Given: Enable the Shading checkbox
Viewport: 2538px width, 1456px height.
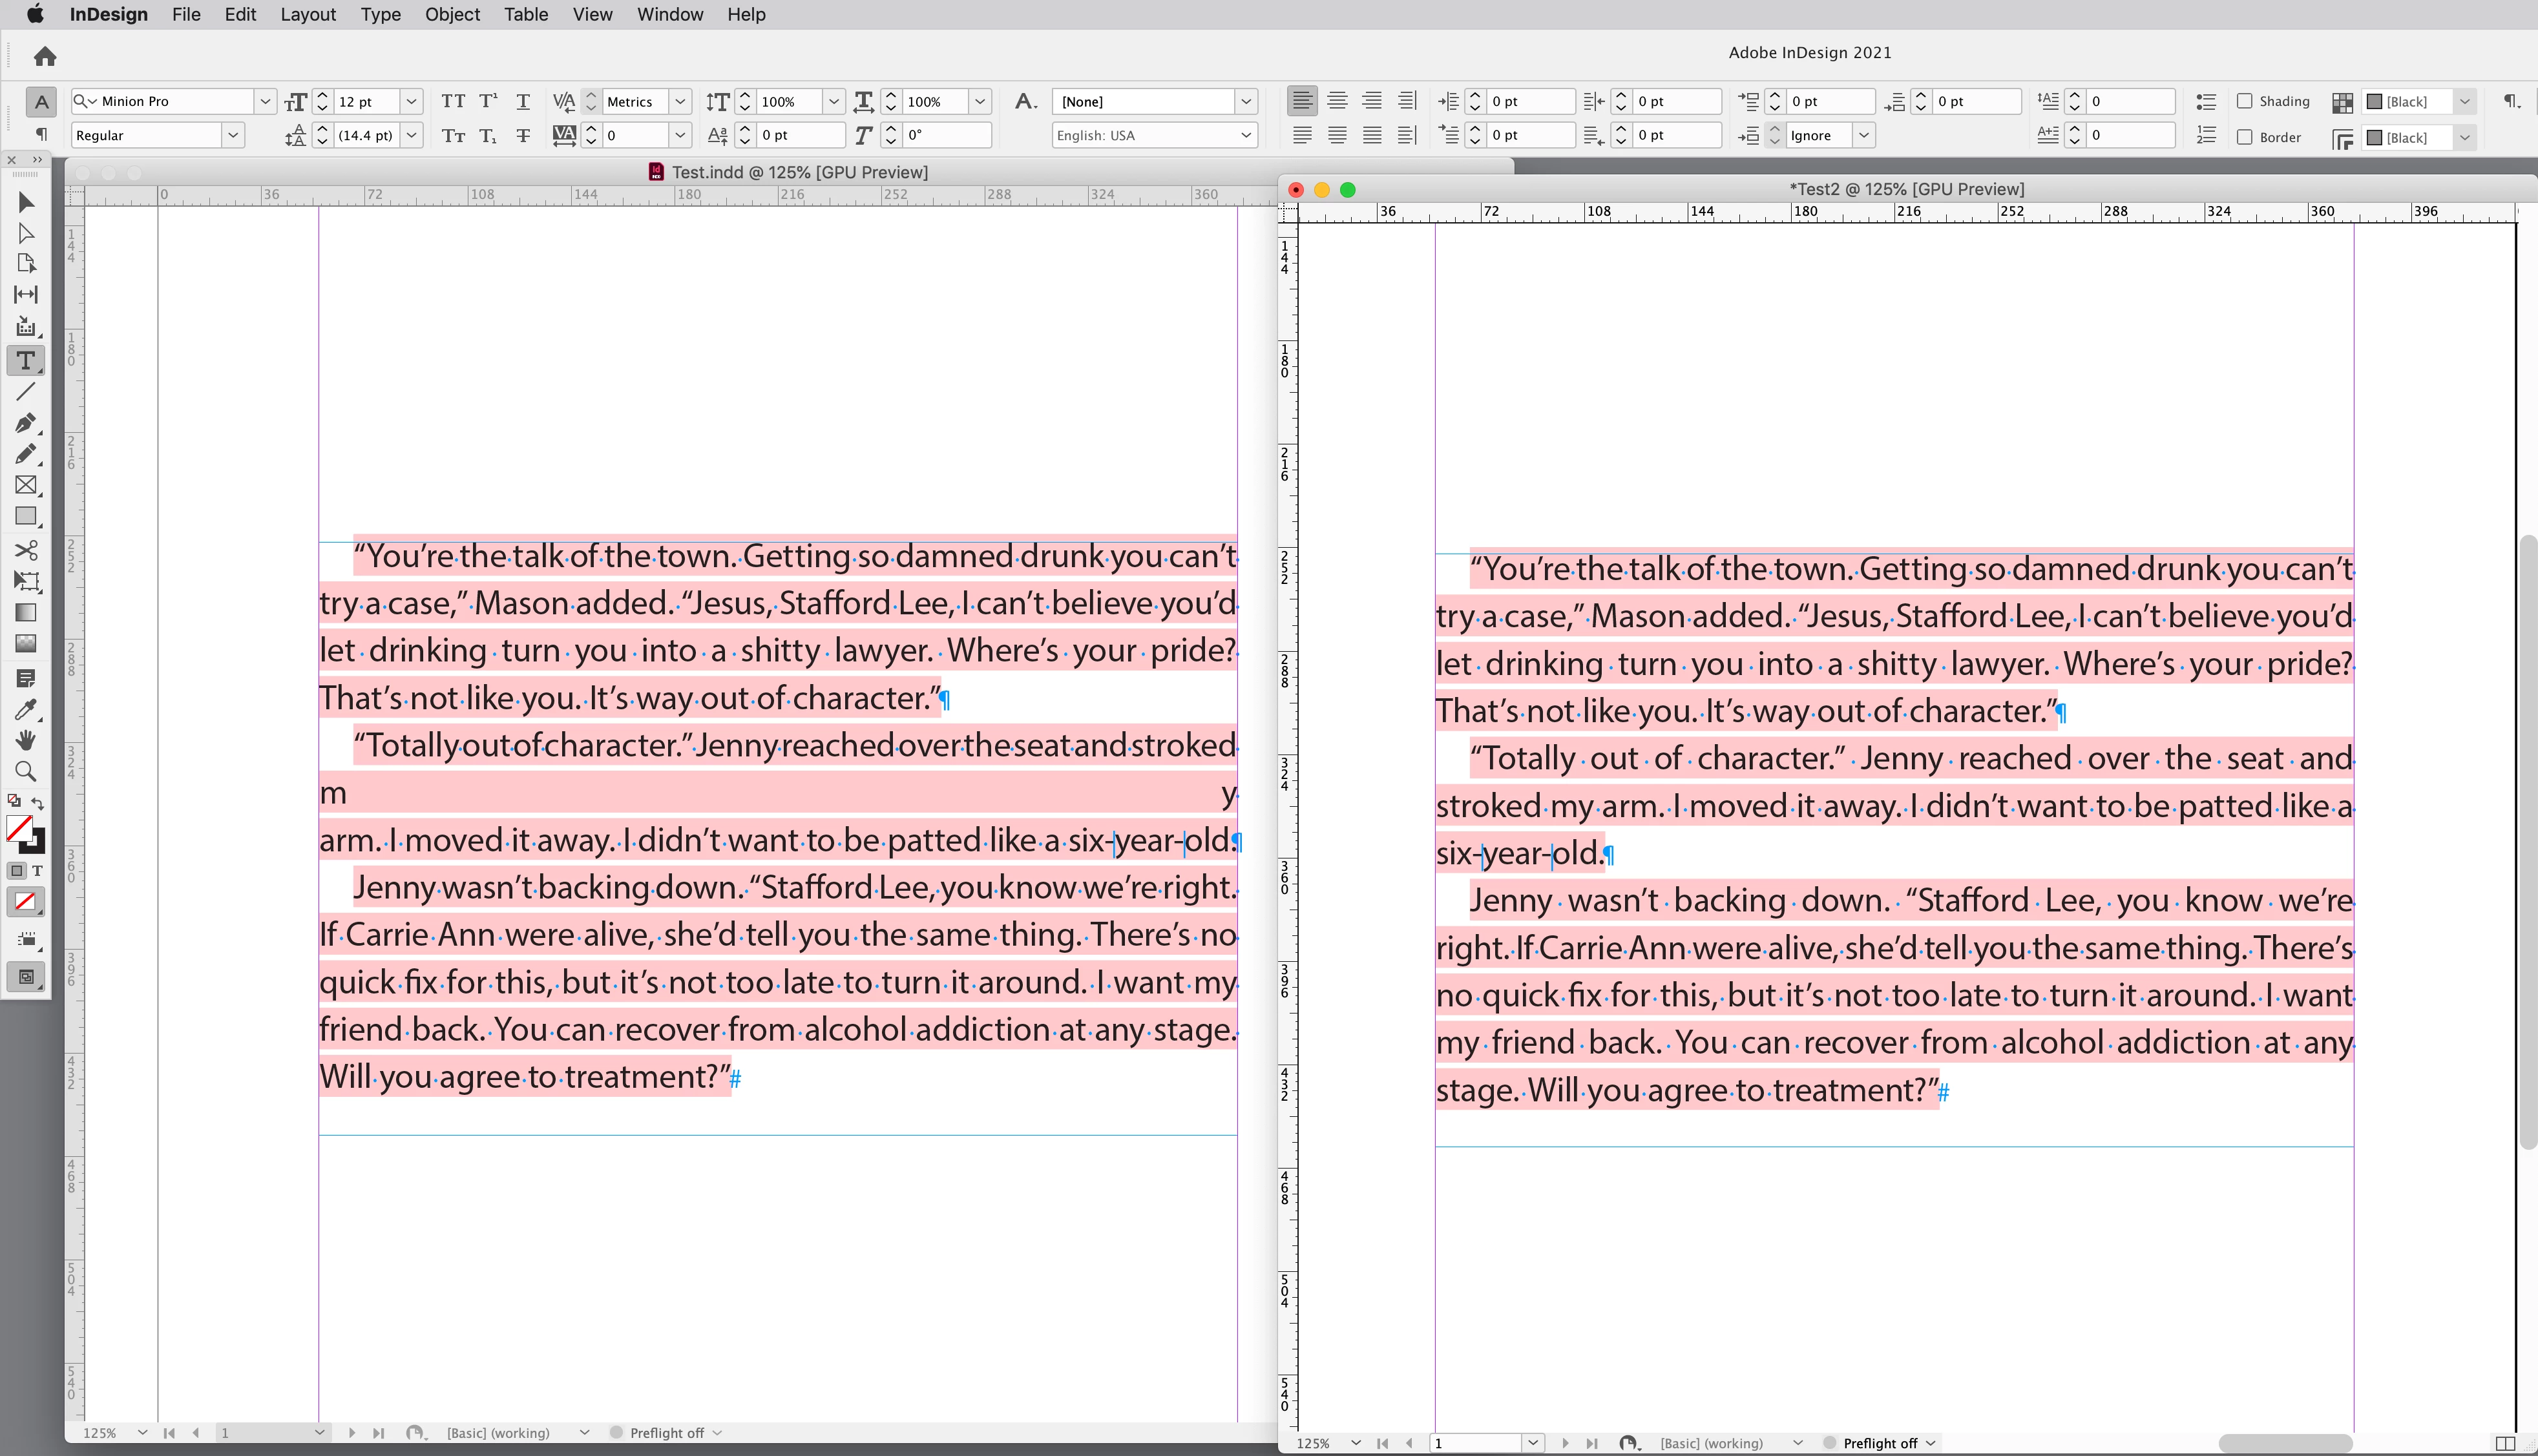Looking at the screenshot, I should [2245, 101].
